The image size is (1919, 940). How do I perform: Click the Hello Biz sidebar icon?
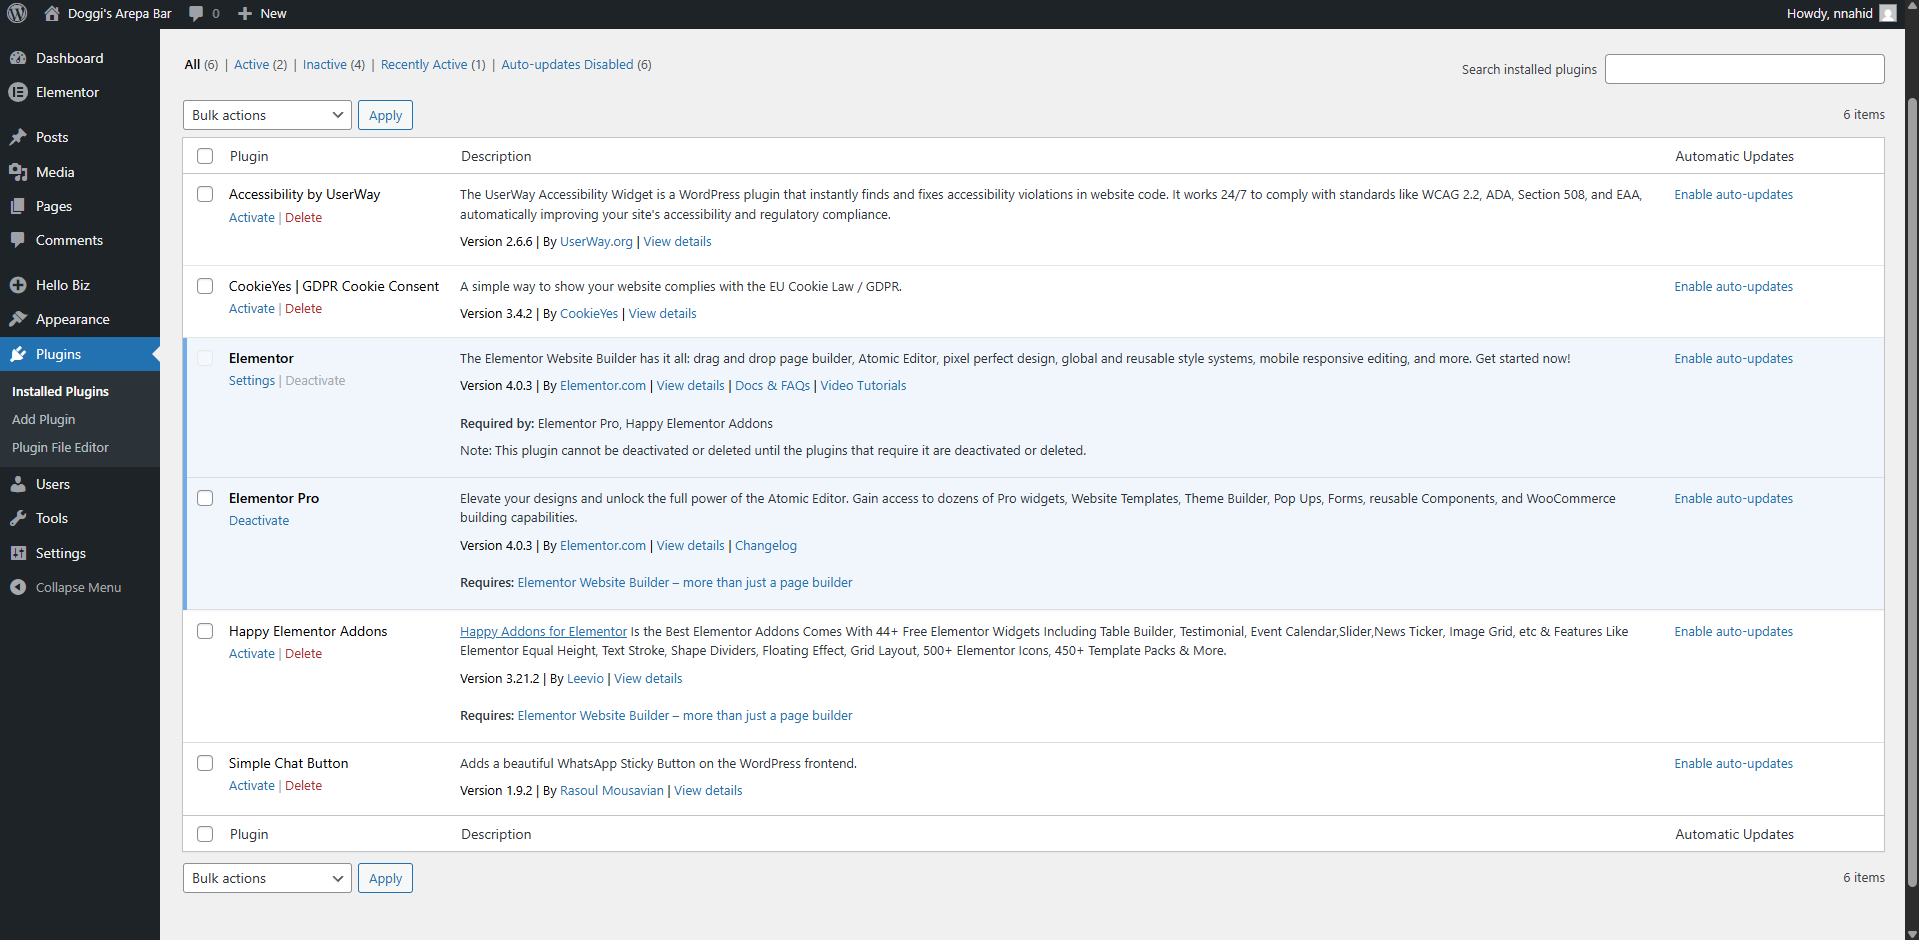(20, 285)
